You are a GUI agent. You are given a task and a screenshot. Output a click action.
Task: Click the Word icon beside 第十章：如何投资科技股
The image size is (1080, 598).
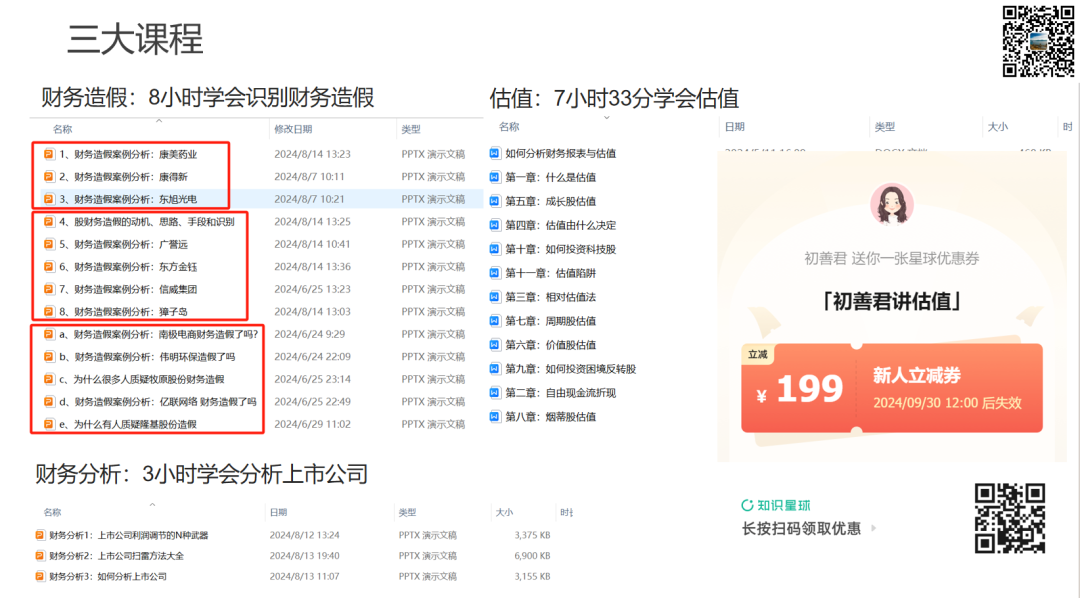pyautogui.click(x=495, y=249)
